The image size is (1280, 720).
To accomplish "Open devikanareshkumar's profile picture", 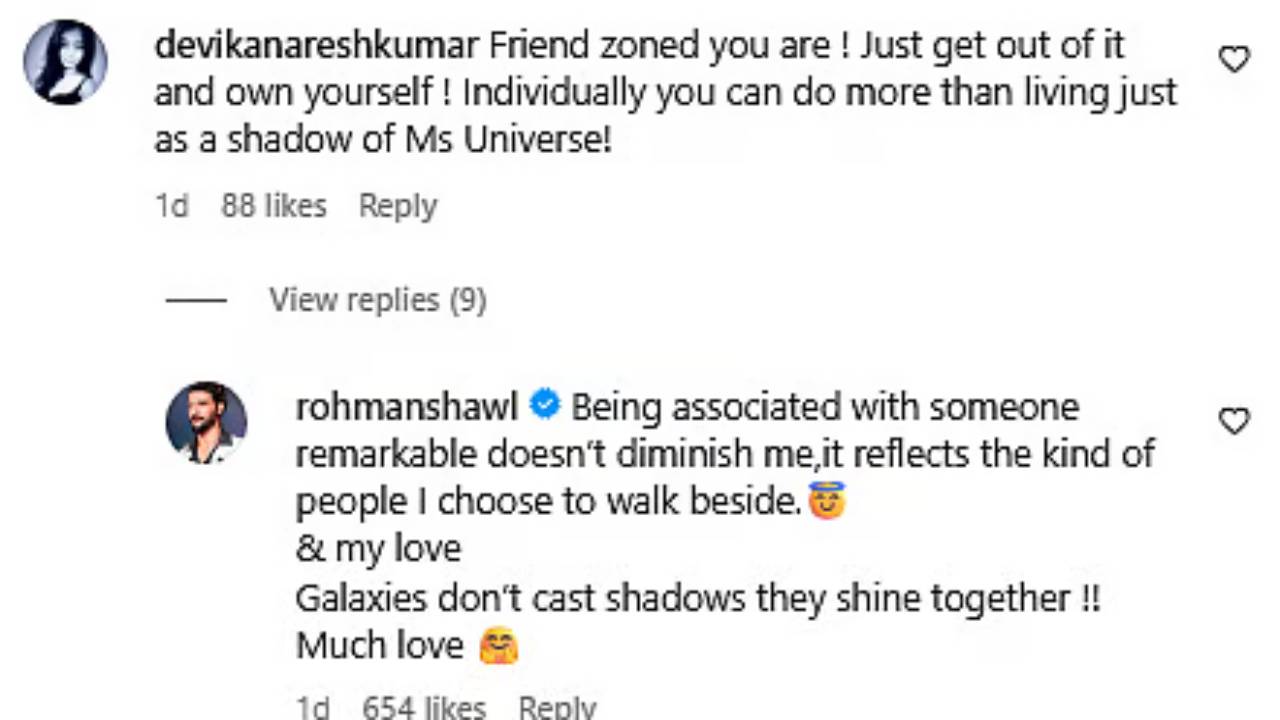I will [65, 62].
